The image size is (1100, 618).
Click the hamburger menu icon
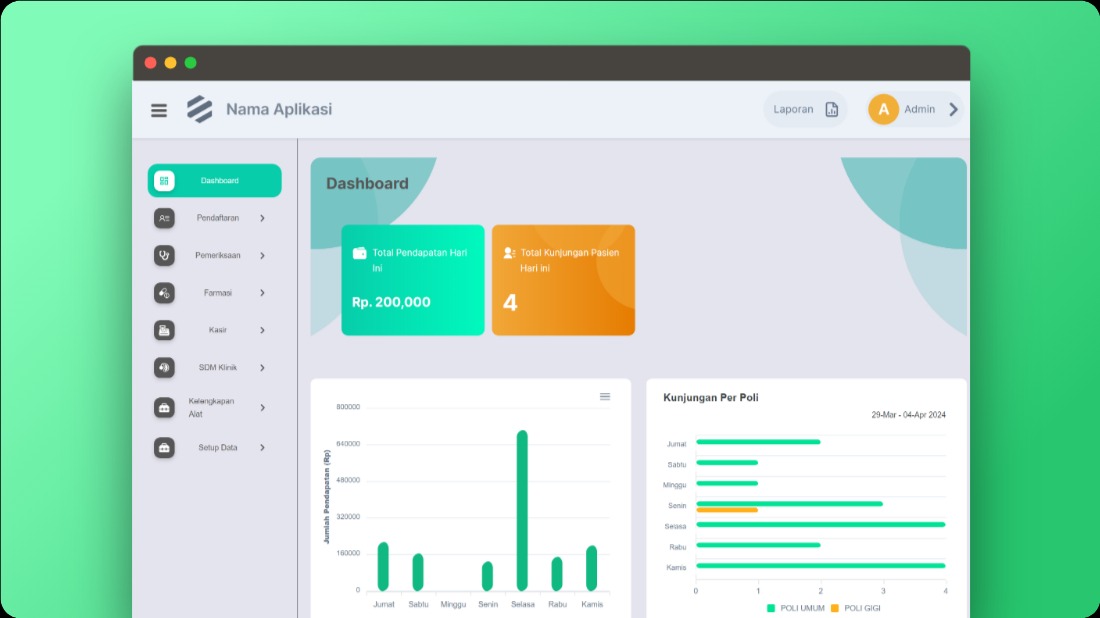pos(159,110)
